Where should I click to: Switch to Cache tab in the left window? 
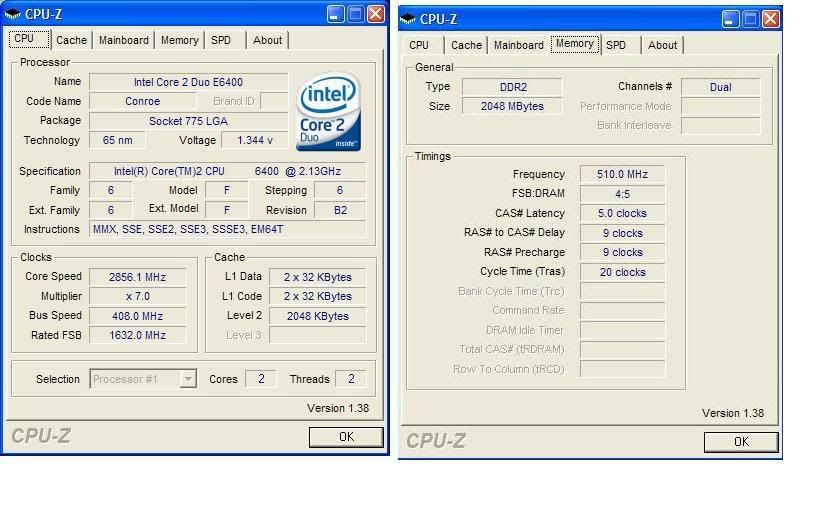(x=71, y=40)
